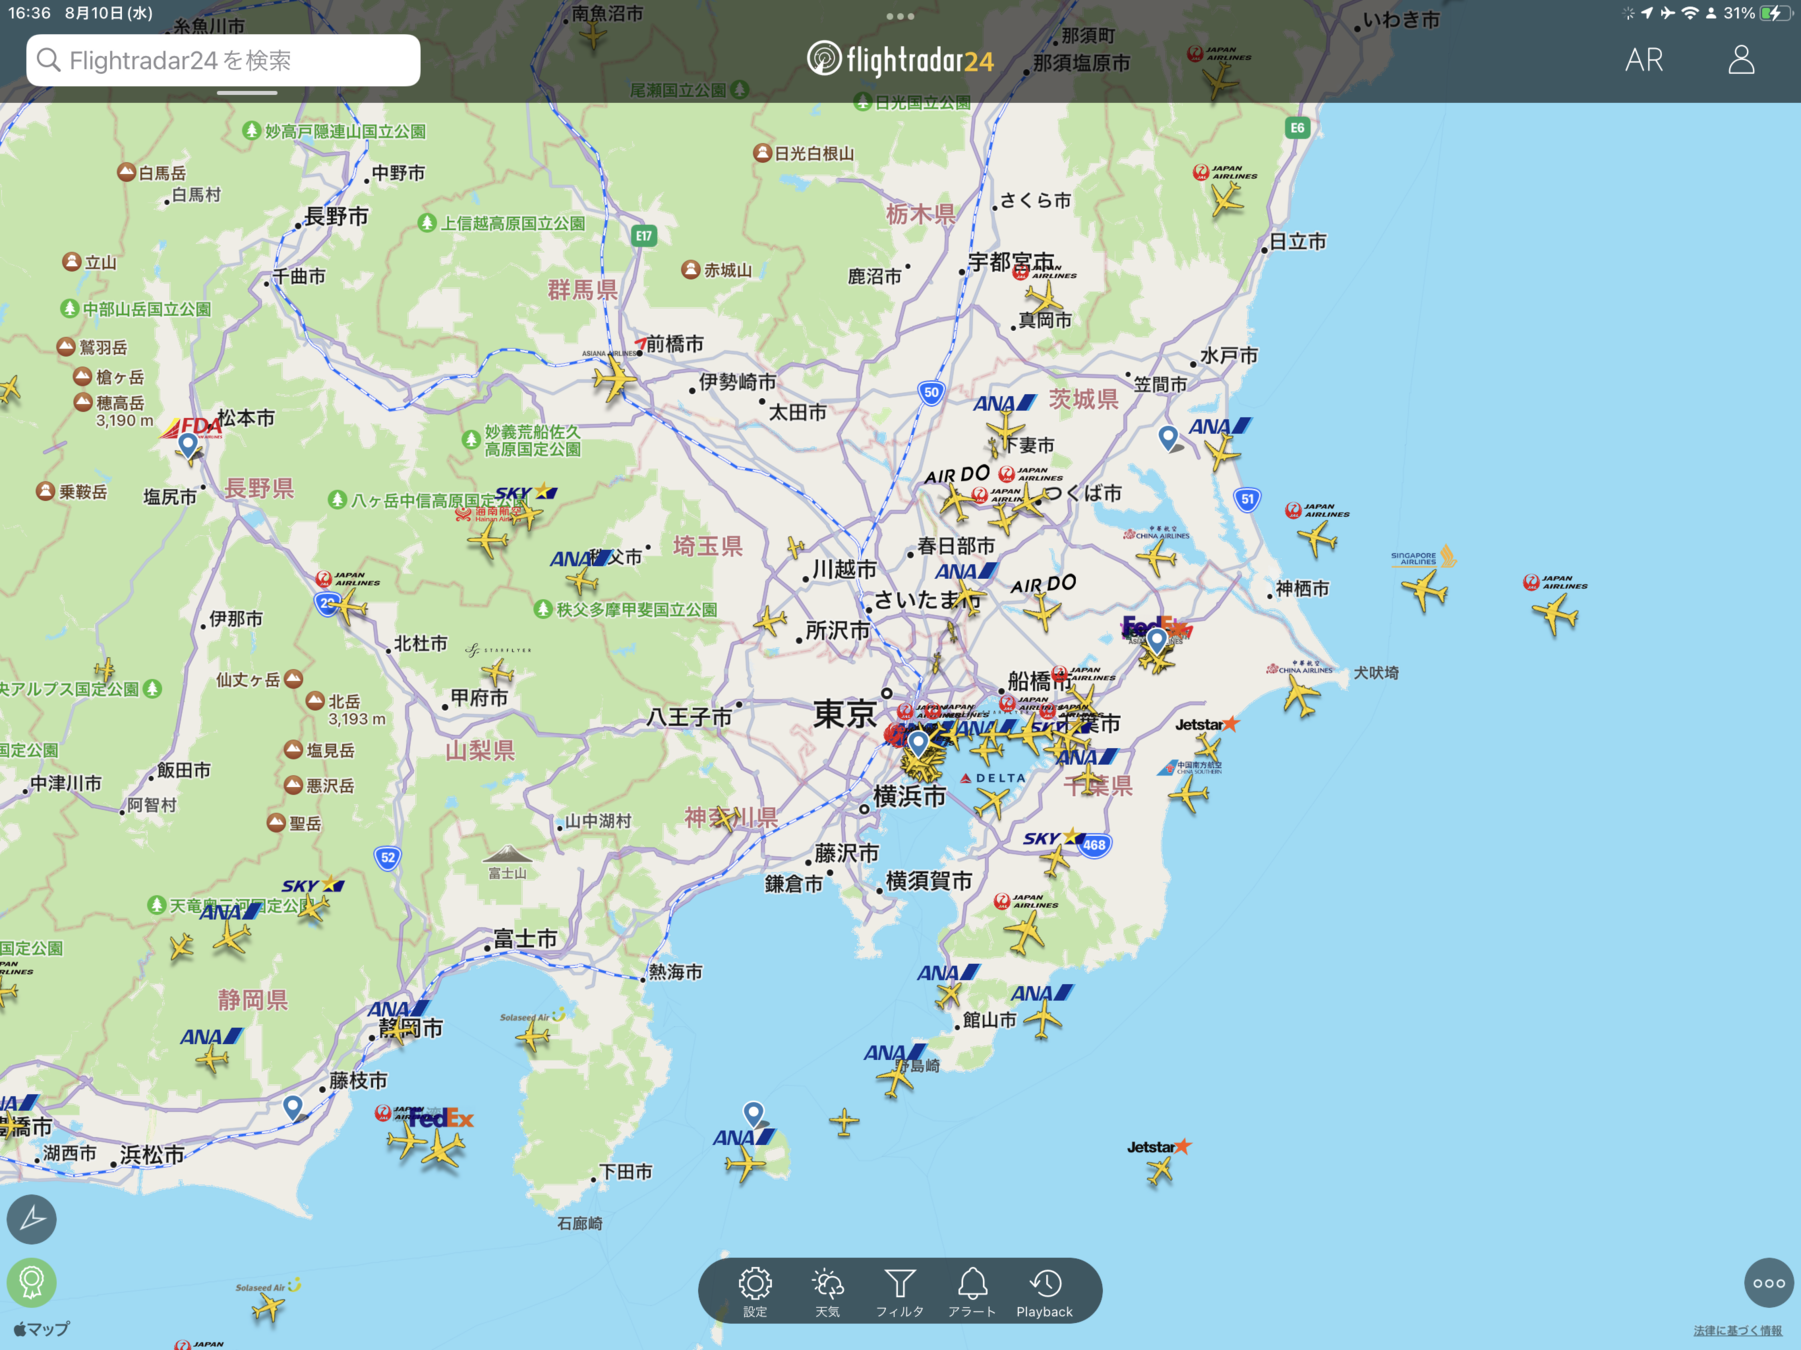
Task: Open Playback history mode
Action: tap(1045, 1291)
